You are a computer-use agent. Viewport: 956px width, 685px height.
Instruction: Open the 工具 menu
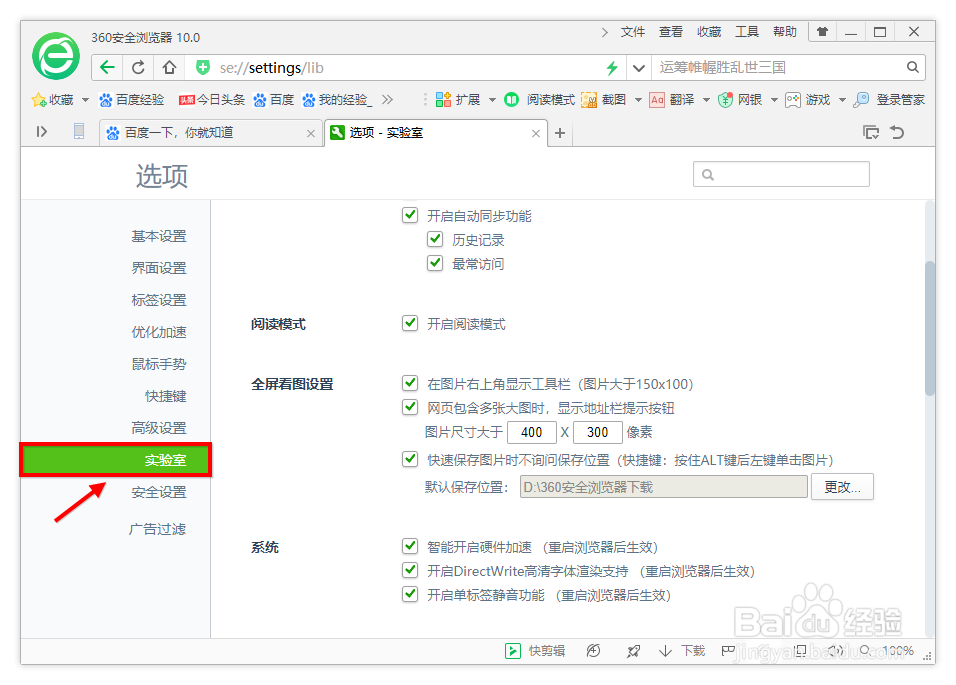747,32
